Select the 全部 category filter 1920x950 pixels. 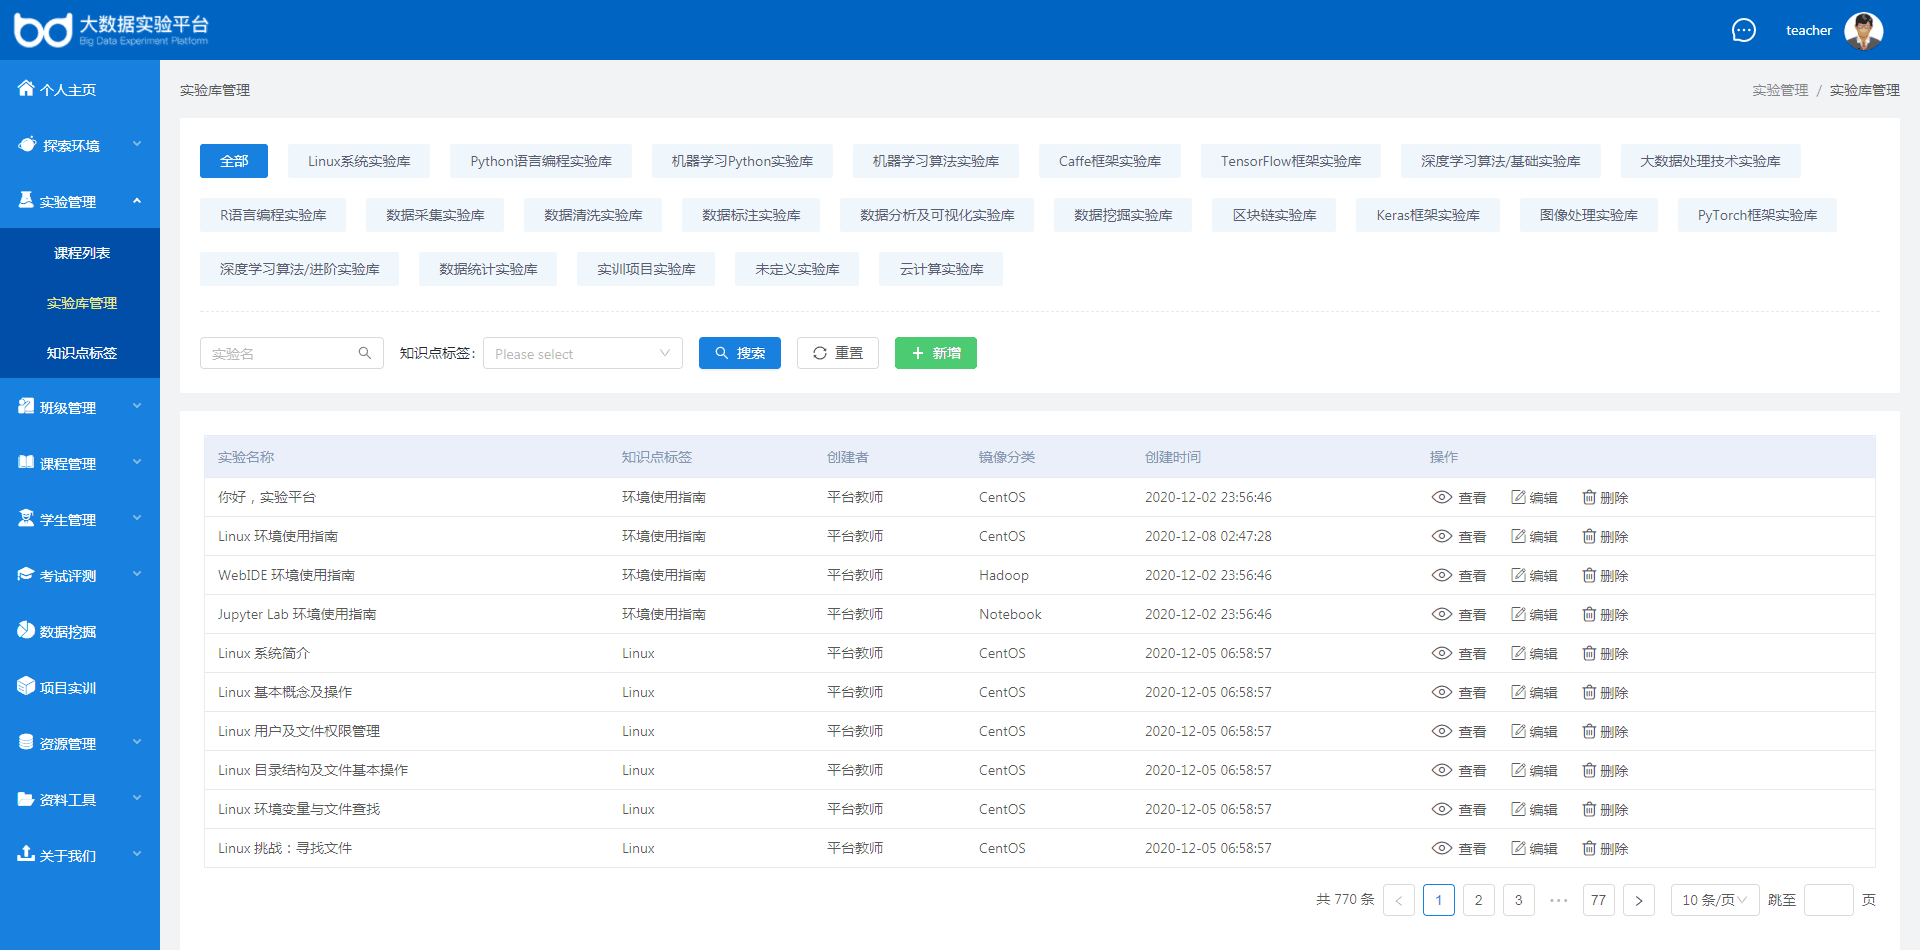[x=234, y=161]
